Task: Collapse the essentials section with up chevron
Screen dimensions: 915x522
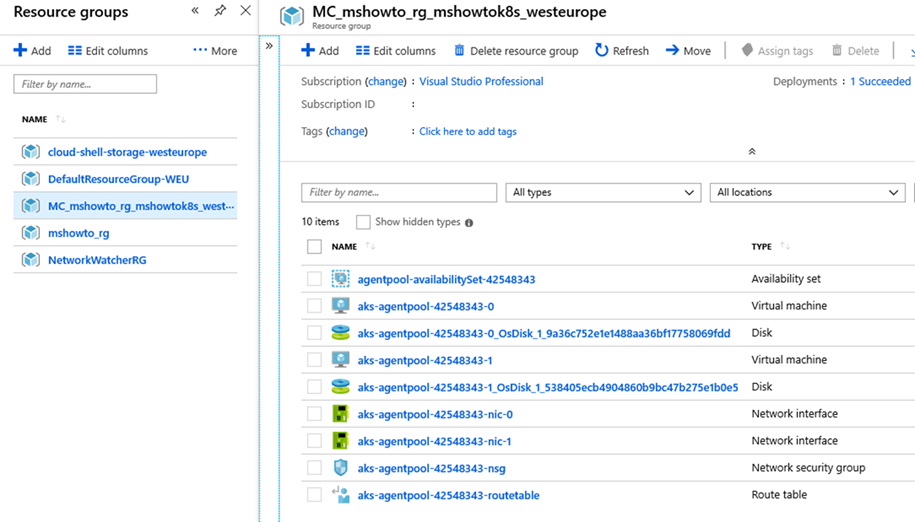Action: point(752,151)
